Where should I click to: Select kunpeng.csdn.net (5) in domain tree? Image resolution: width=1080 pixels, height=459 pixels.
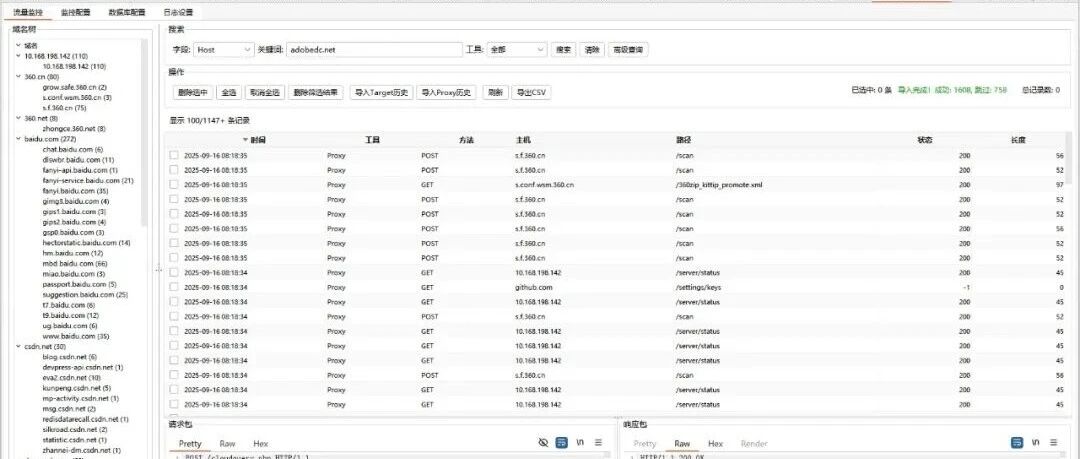click(x=76, y=388)
